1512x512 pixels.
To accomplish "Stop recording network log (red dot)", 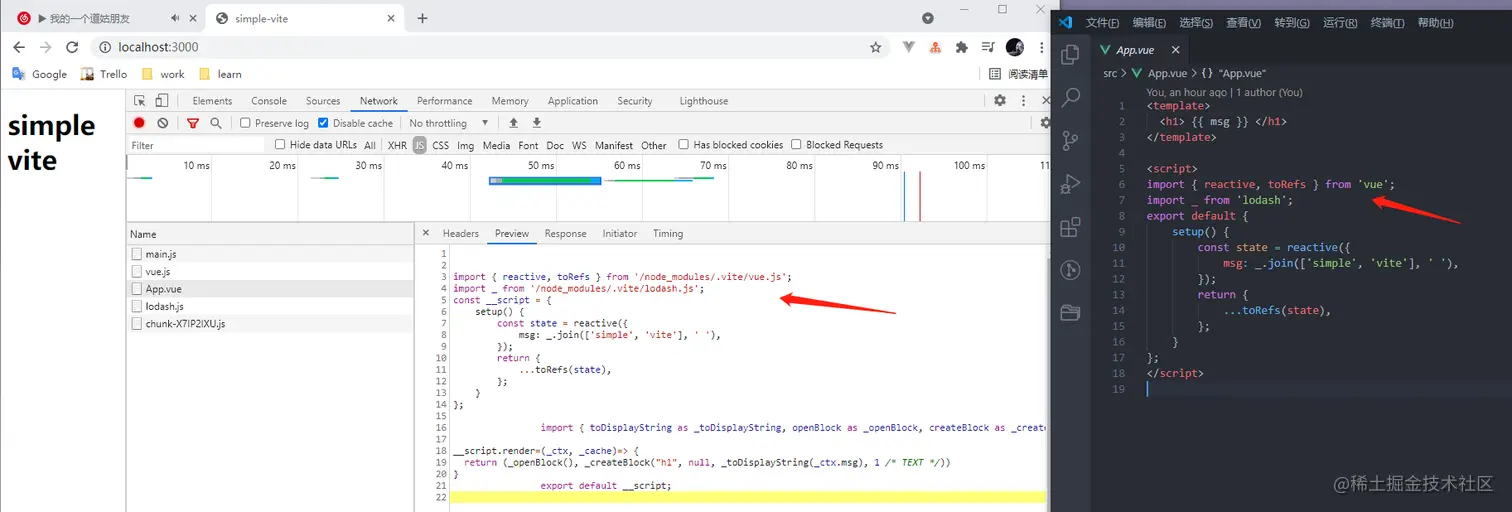I will tap(139, 123).
